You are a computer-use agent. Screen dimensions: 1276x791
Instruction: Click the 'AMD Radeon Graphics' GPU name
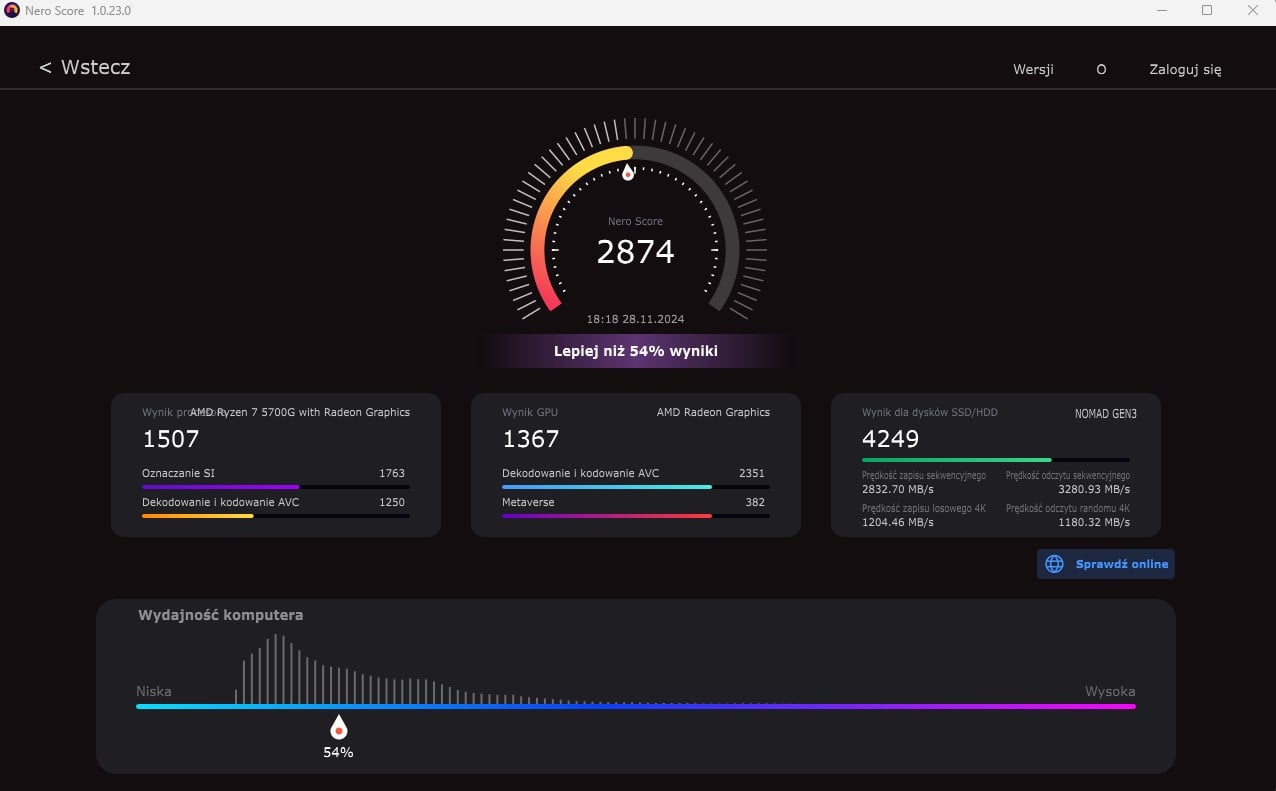tap(713, 412)
